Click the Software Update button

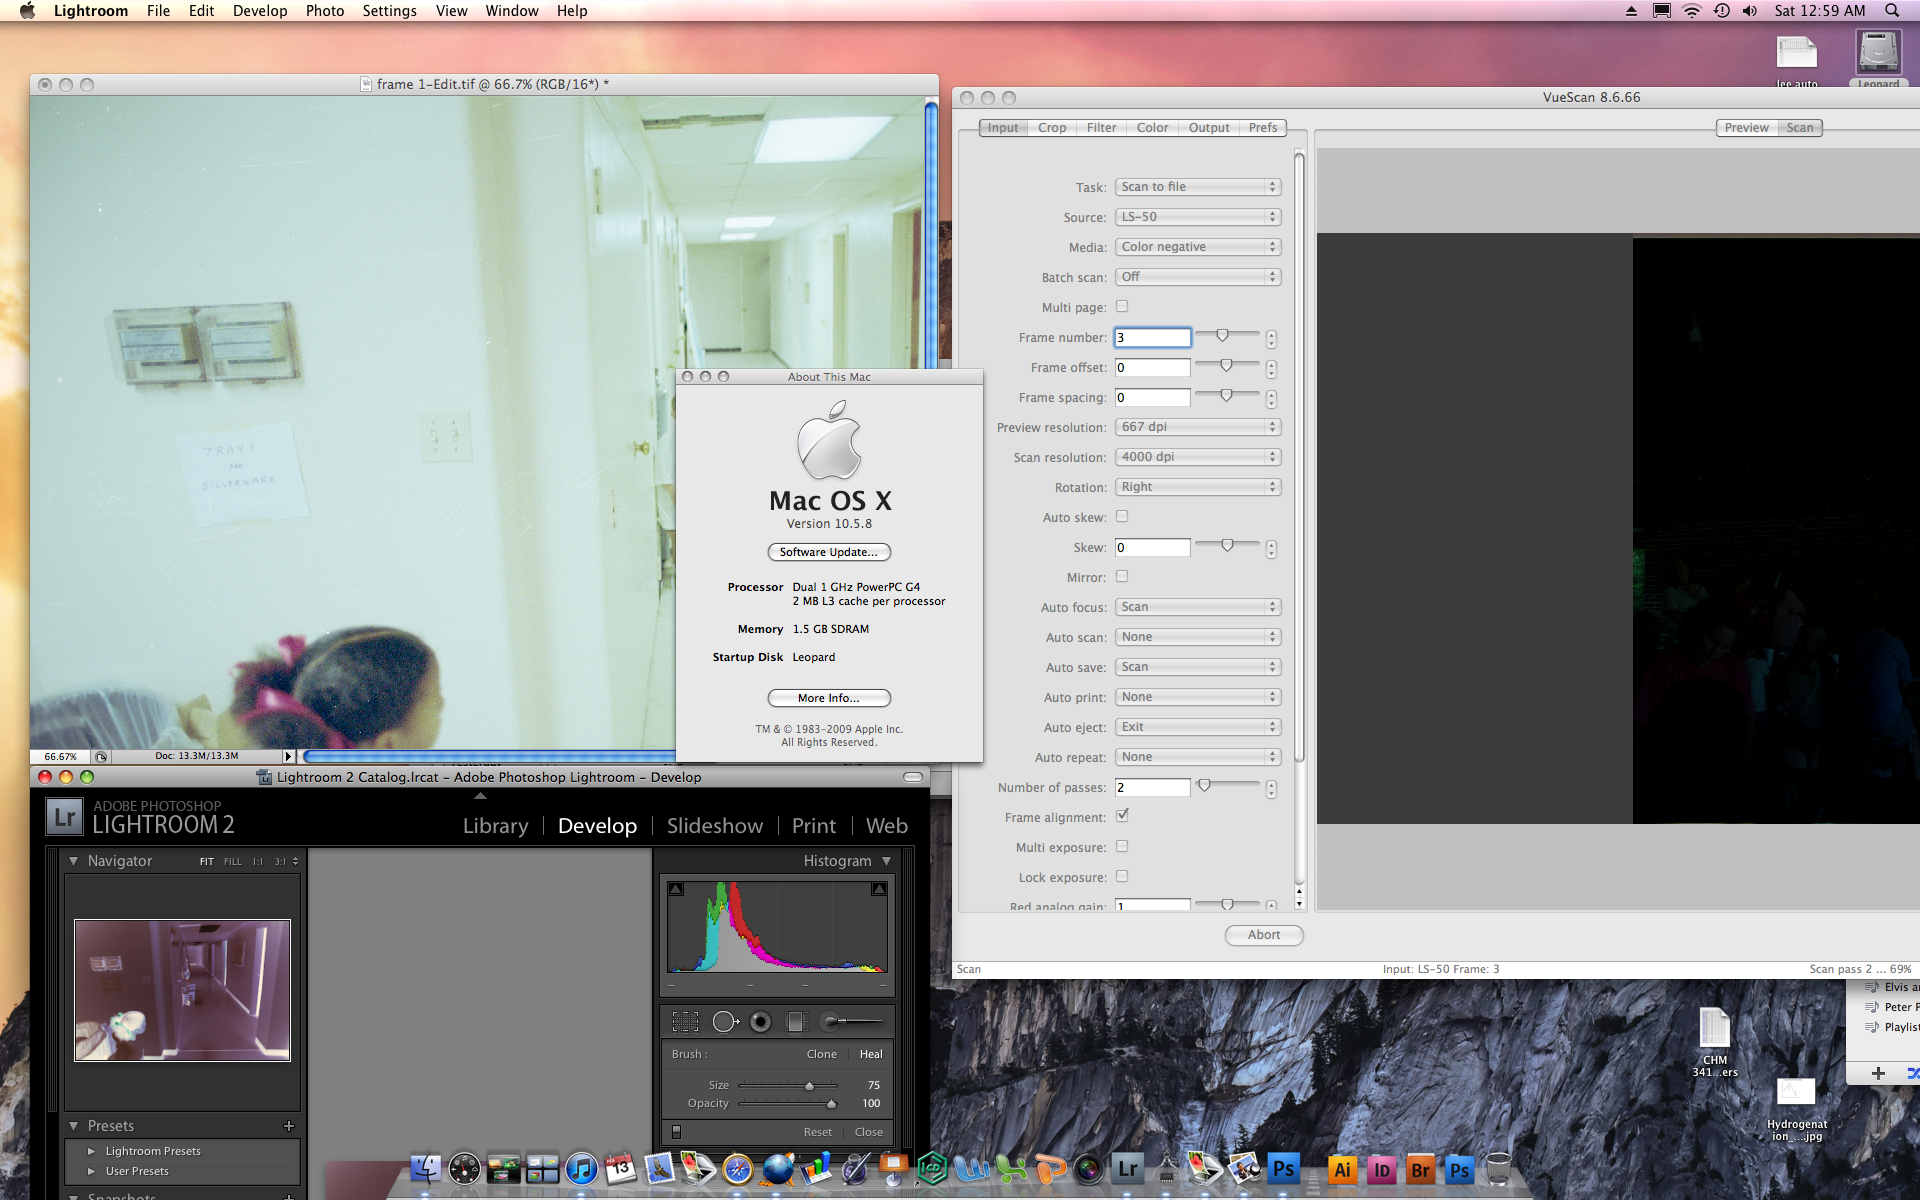click(828, 552)
